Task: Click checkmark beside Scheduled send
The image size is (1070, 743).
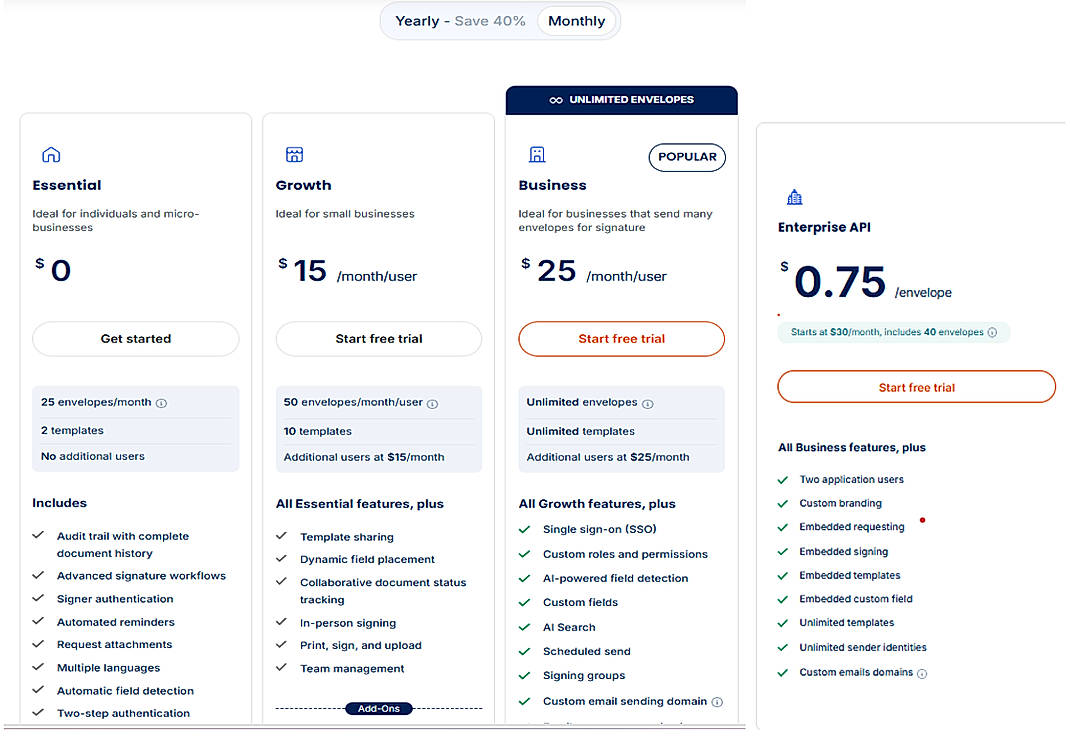Action: tap(524, 652)
